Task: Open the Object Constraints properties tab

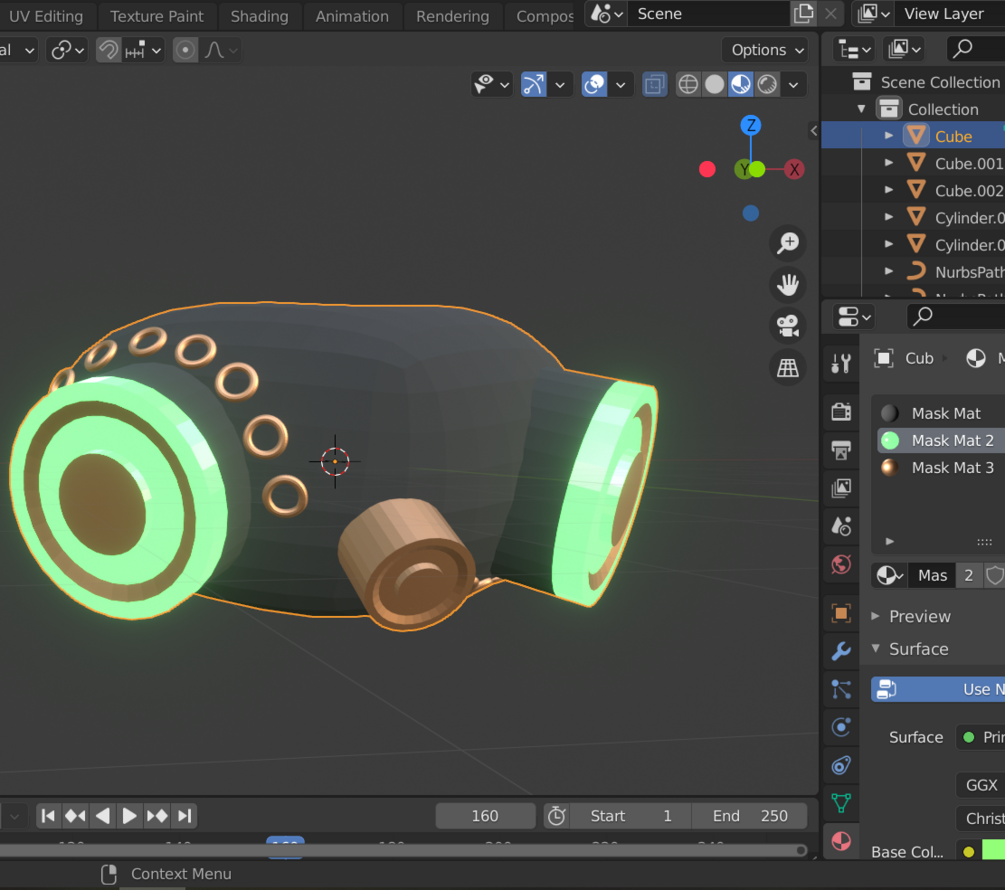Action: point(841,765)
